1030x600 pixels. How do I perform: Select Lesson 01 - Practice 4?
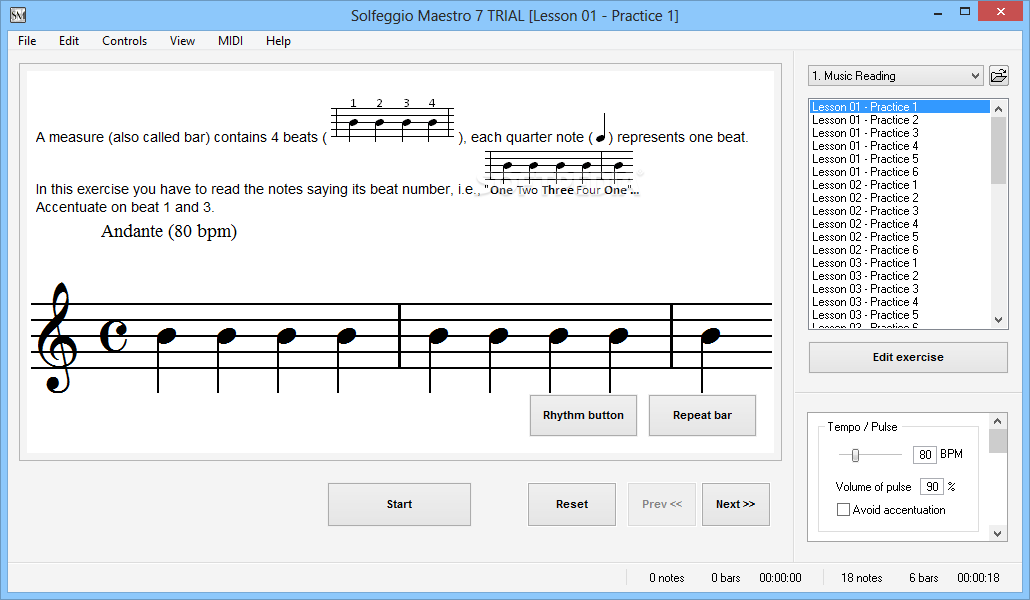point(899,146)
